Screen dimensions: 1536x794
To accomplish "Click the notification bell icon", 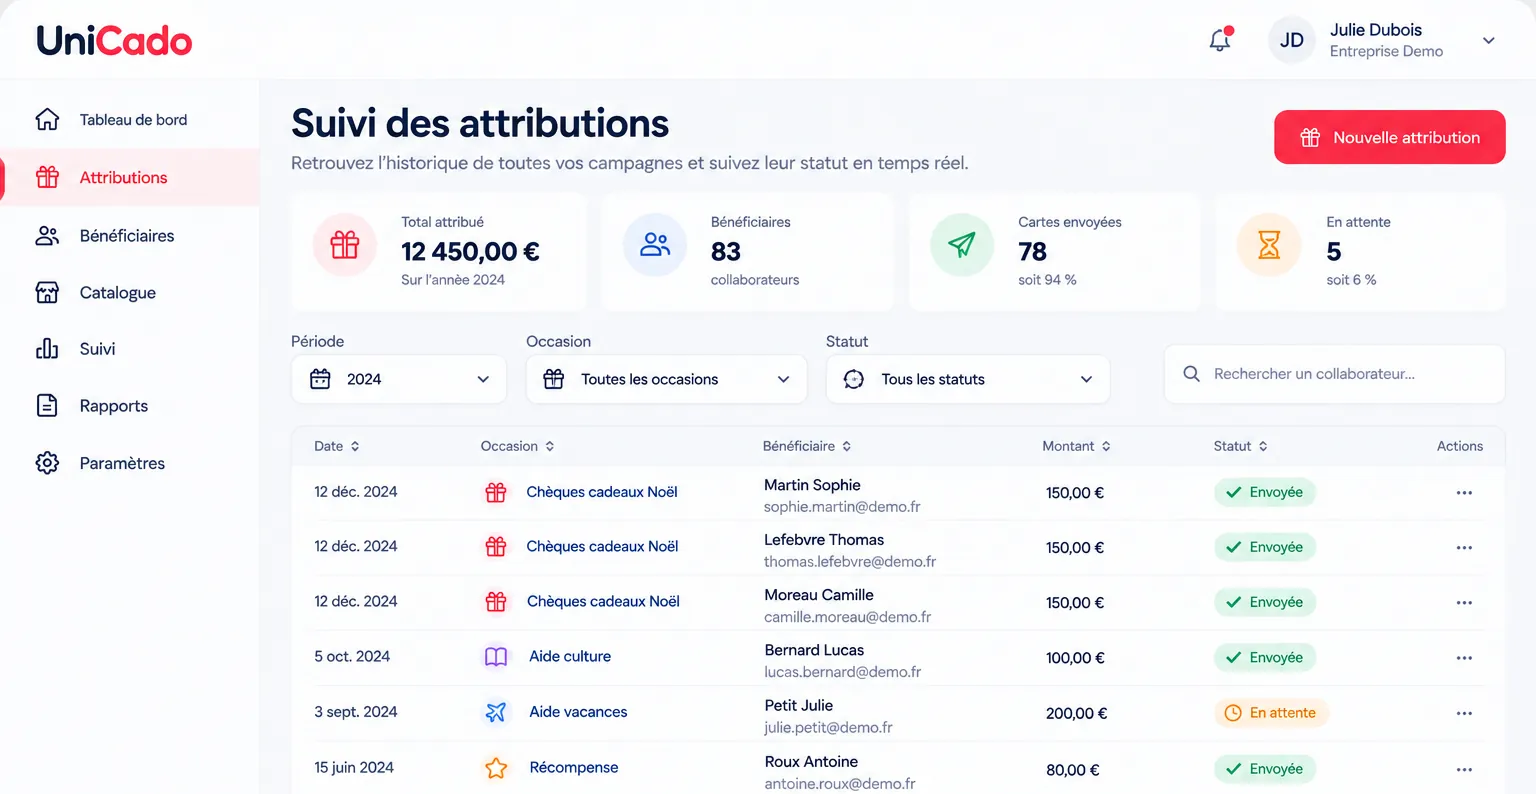I will tap(1220, 40).
